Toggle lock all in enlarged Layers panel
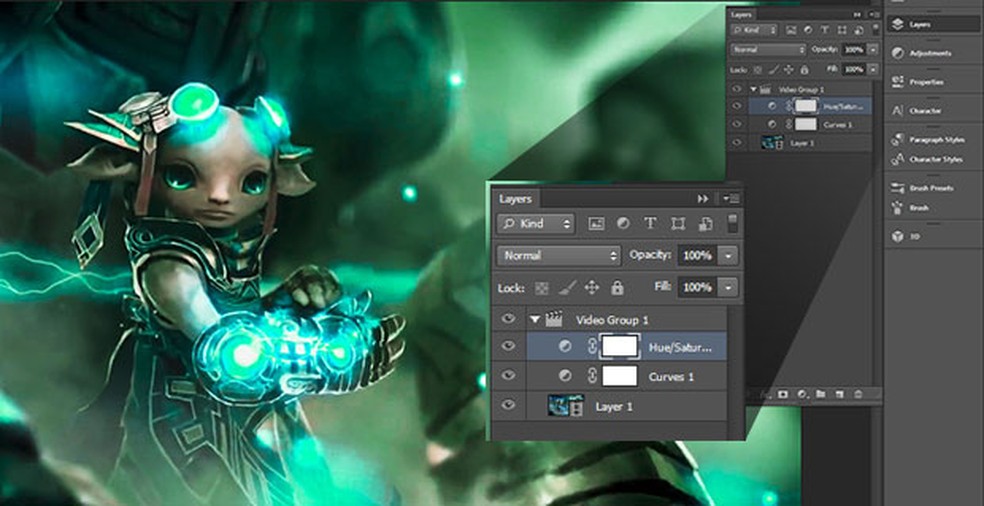Viewport: 984px width, 506px height. [618, 288]
